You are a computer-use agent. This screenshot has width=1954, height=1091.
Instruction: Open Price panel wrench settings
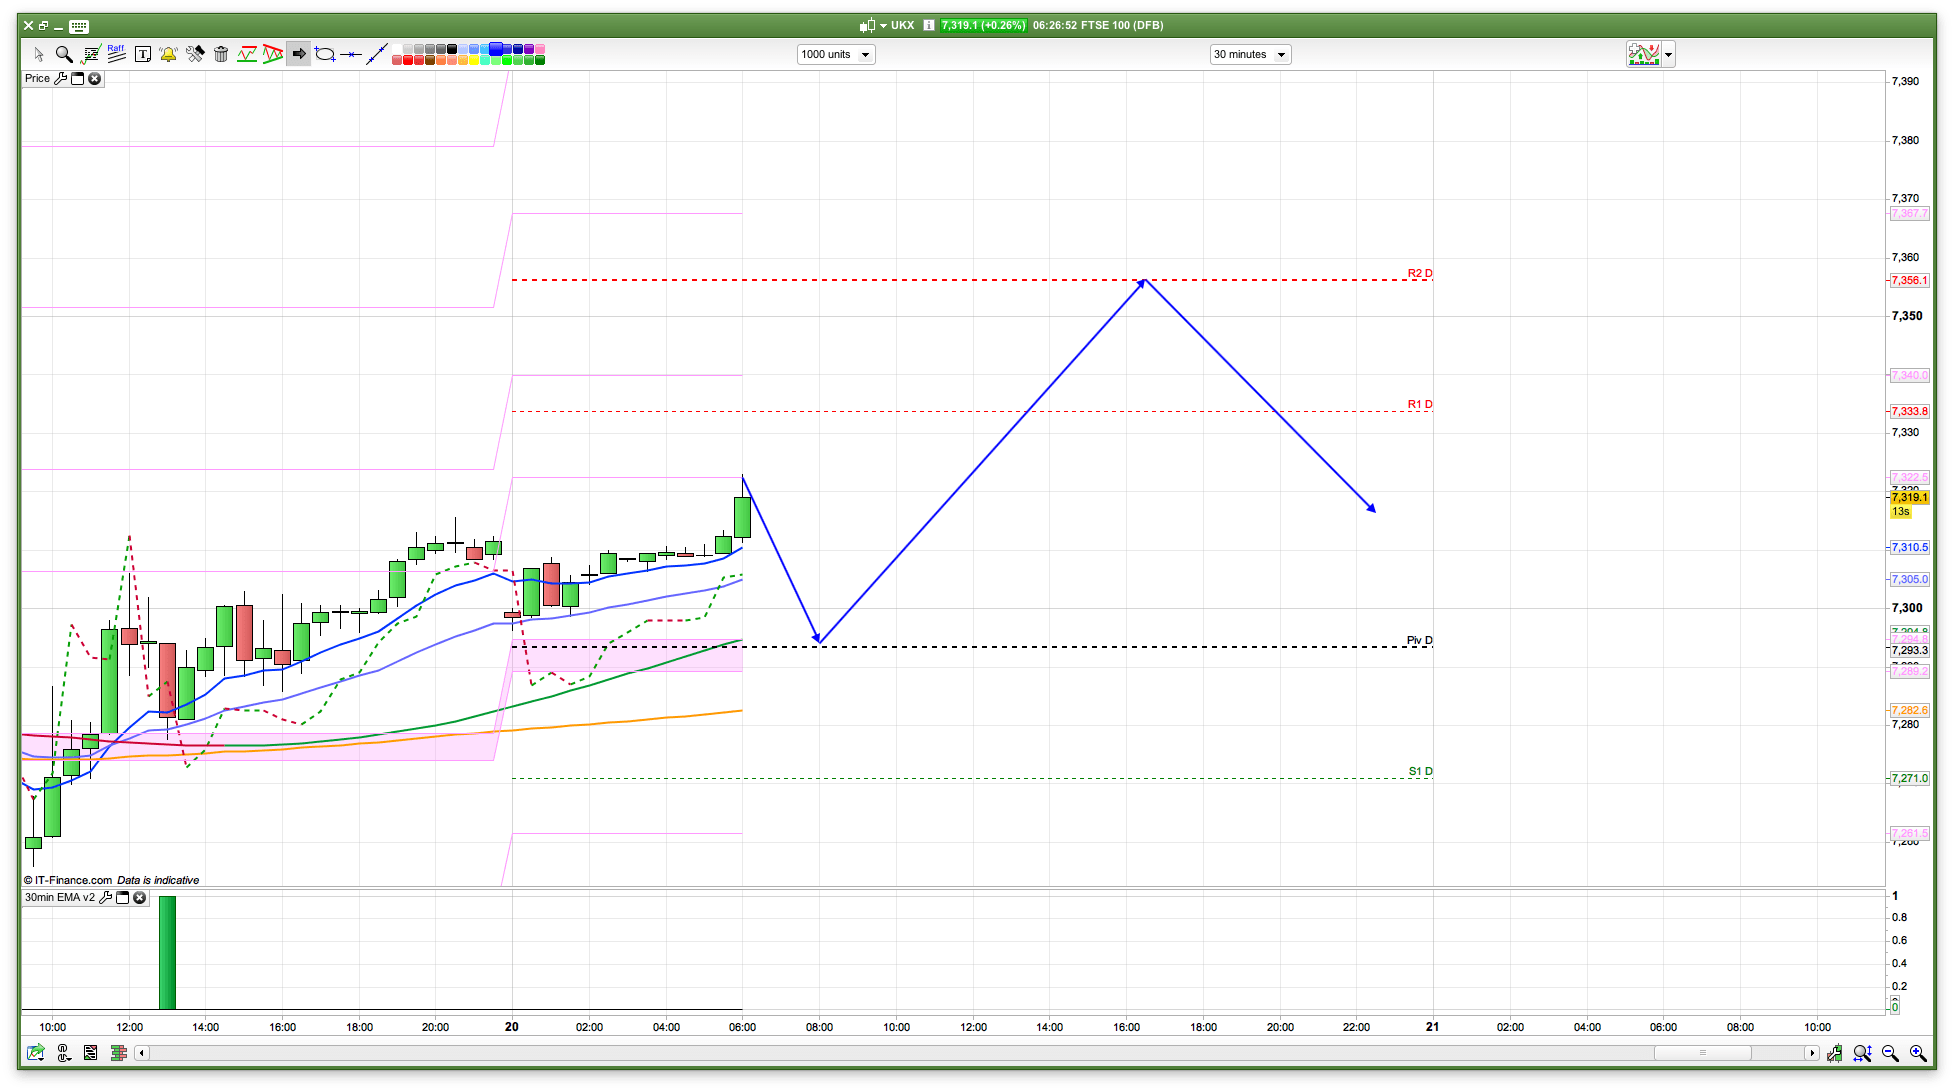[60, 78]
